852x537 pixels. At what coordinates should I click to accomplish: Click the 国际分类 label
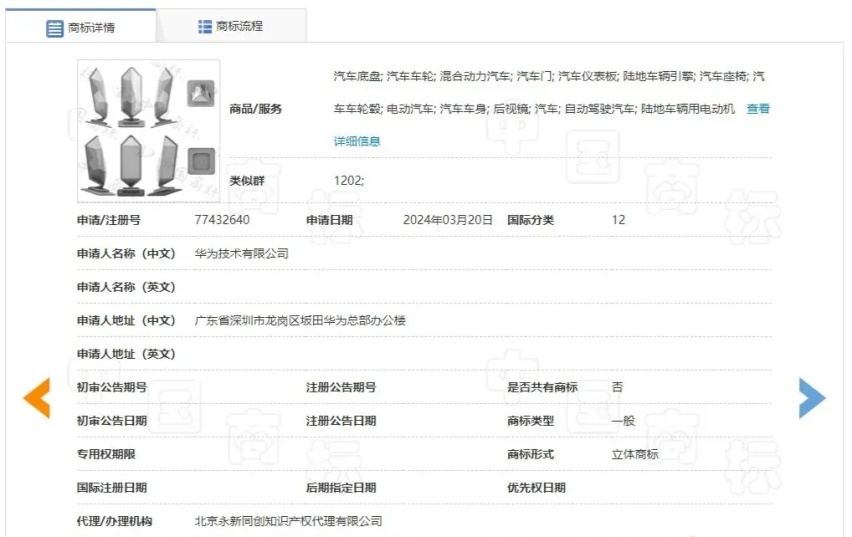click(x=530, y=220)
